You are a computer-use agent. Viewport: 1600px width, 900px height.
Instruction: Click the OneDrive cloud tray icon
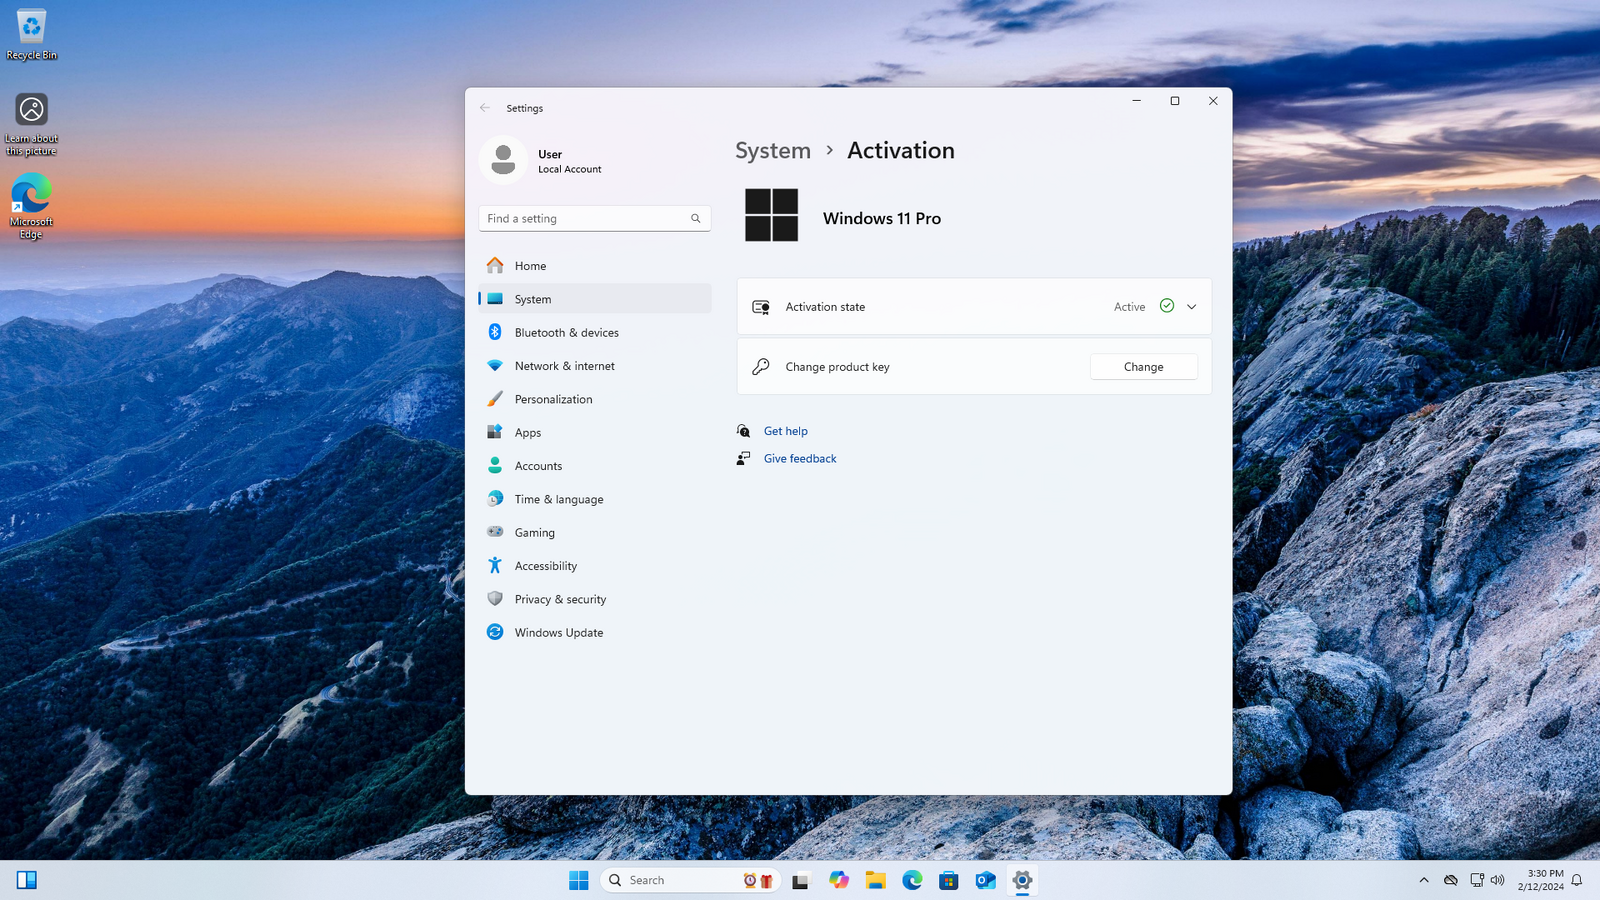pos(1451,880)
